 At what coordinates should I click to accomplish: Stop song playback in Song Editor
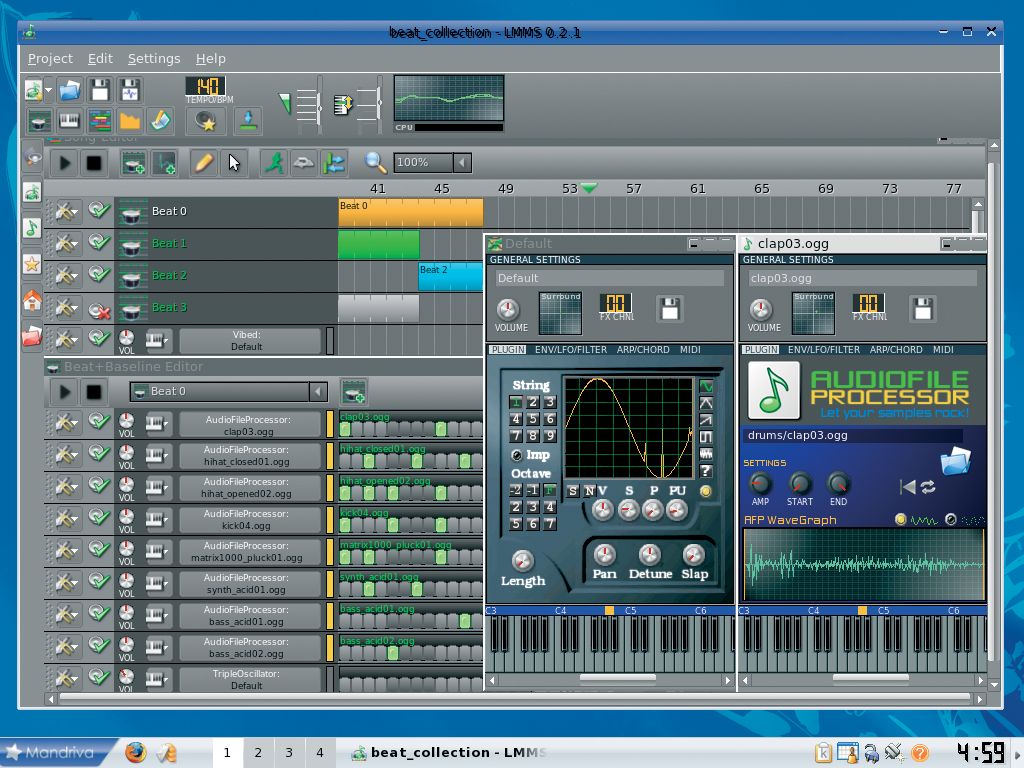[x=94, y=163]
